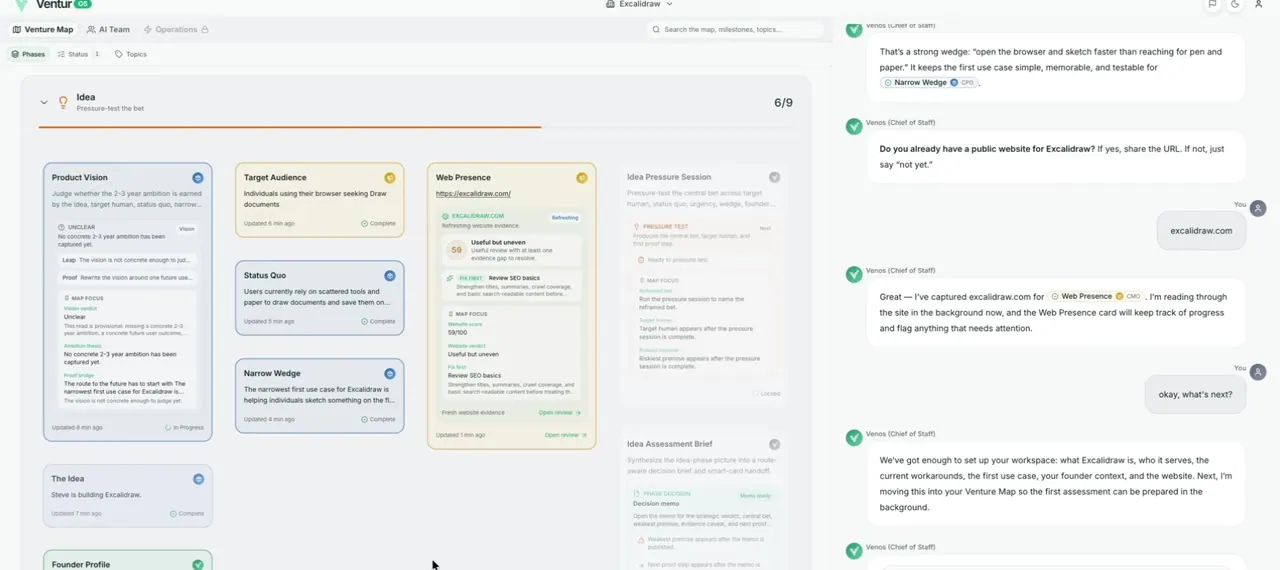Image resolution: width=1280 pixels, height=570 pixels.
Task: Click the Vision tag on Product Vision card
Action: [186, 229]
